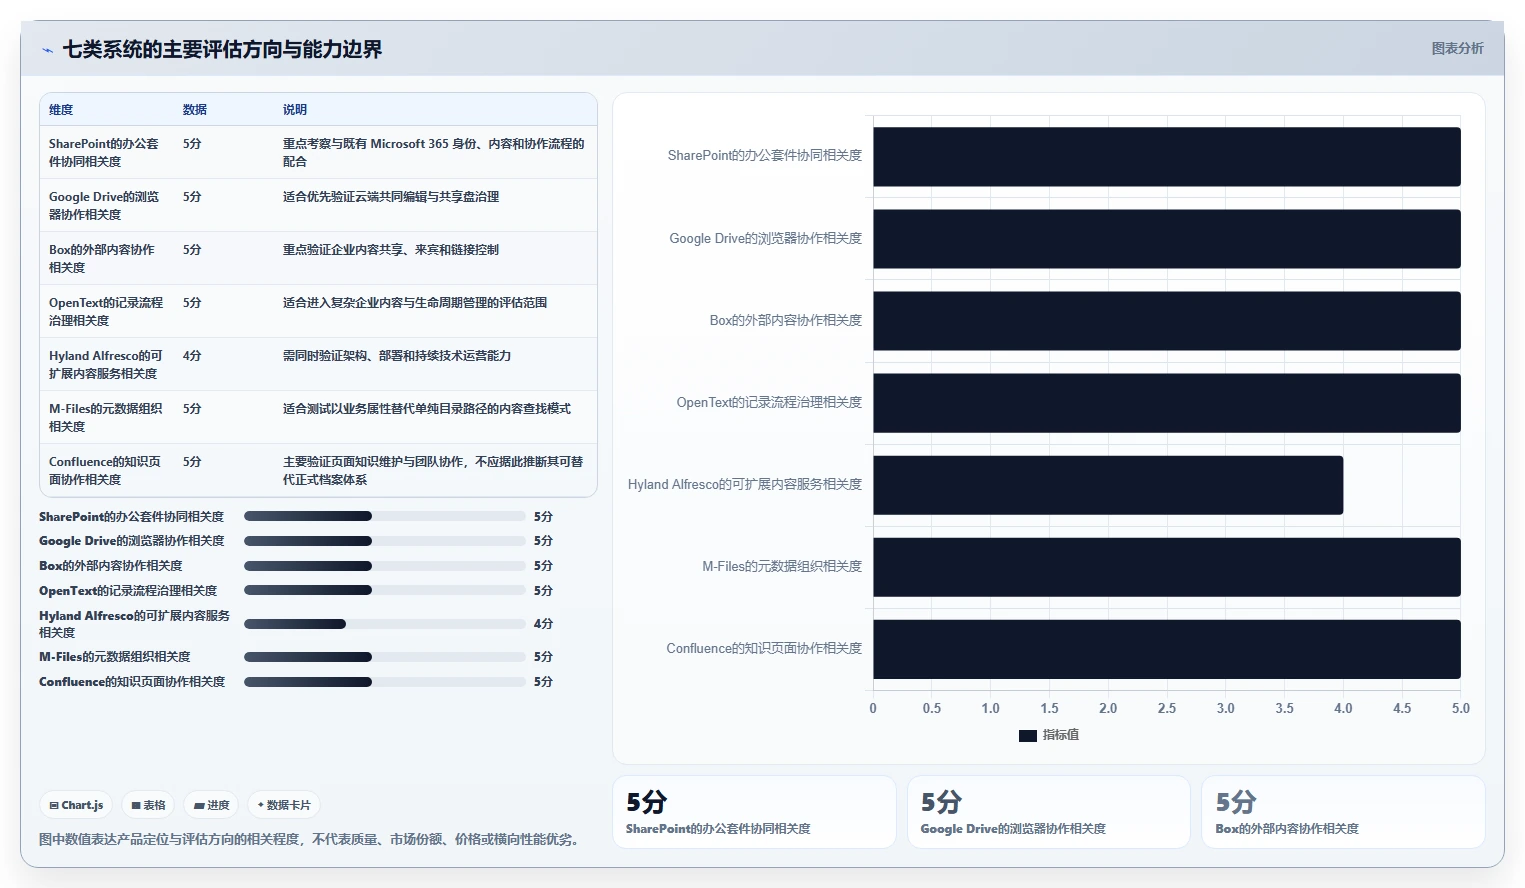Click the SharePoint bar in the chart
Screen dimensions: 1525x888
click(1167, 157)
